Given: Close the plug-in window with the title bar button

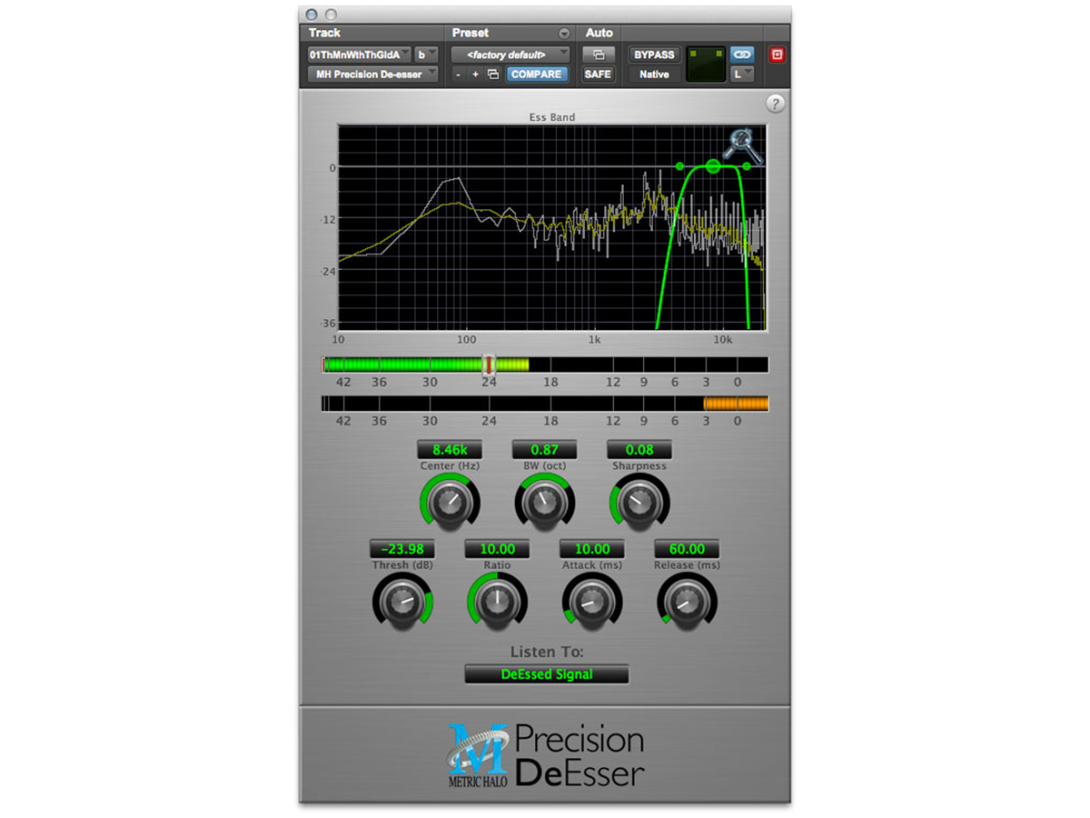Looking at the screenshot, I should click(311, 15).
